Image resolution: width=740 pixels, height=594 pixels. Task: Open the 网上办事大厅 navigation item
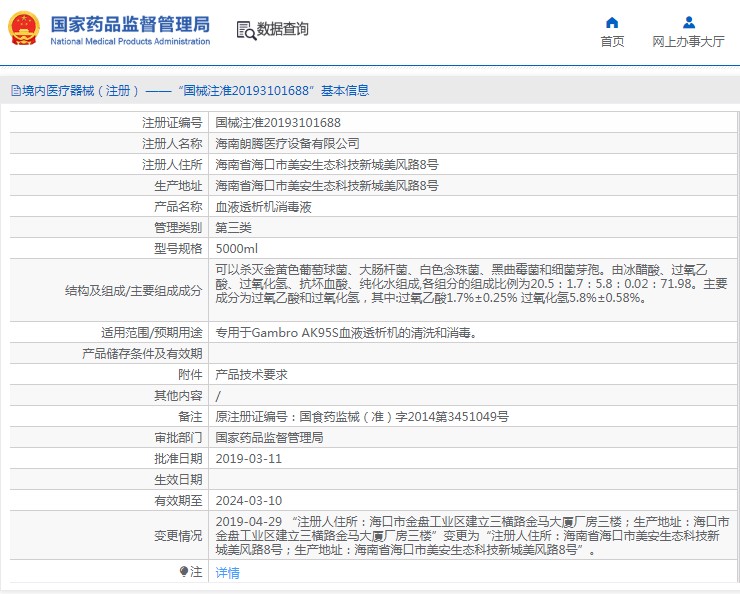pyautogui.click(x=688, y=41)
